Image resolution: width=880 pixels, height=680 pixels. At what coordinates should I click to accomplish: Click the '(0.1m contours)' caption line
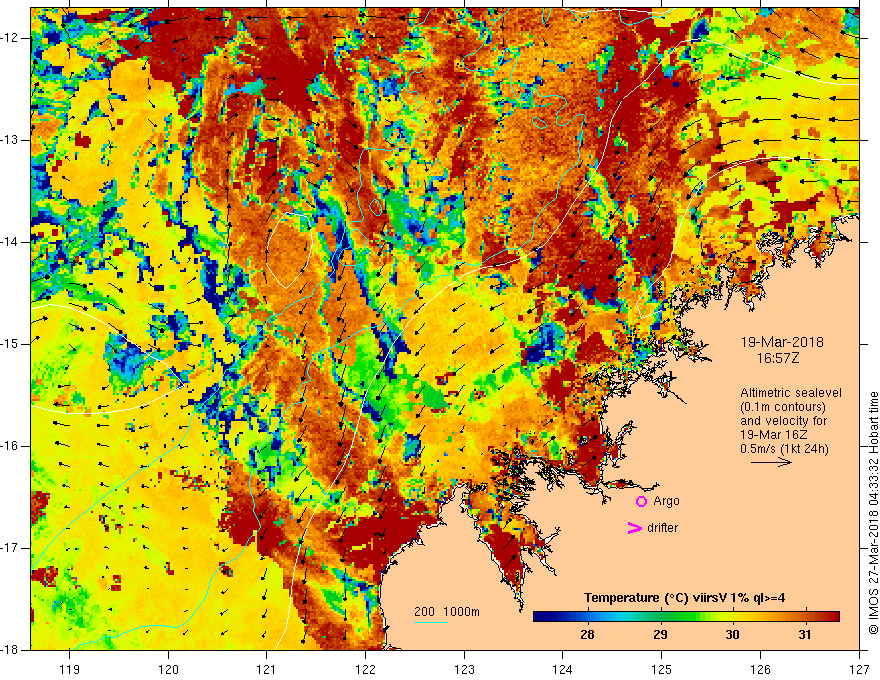click(782, 407)
